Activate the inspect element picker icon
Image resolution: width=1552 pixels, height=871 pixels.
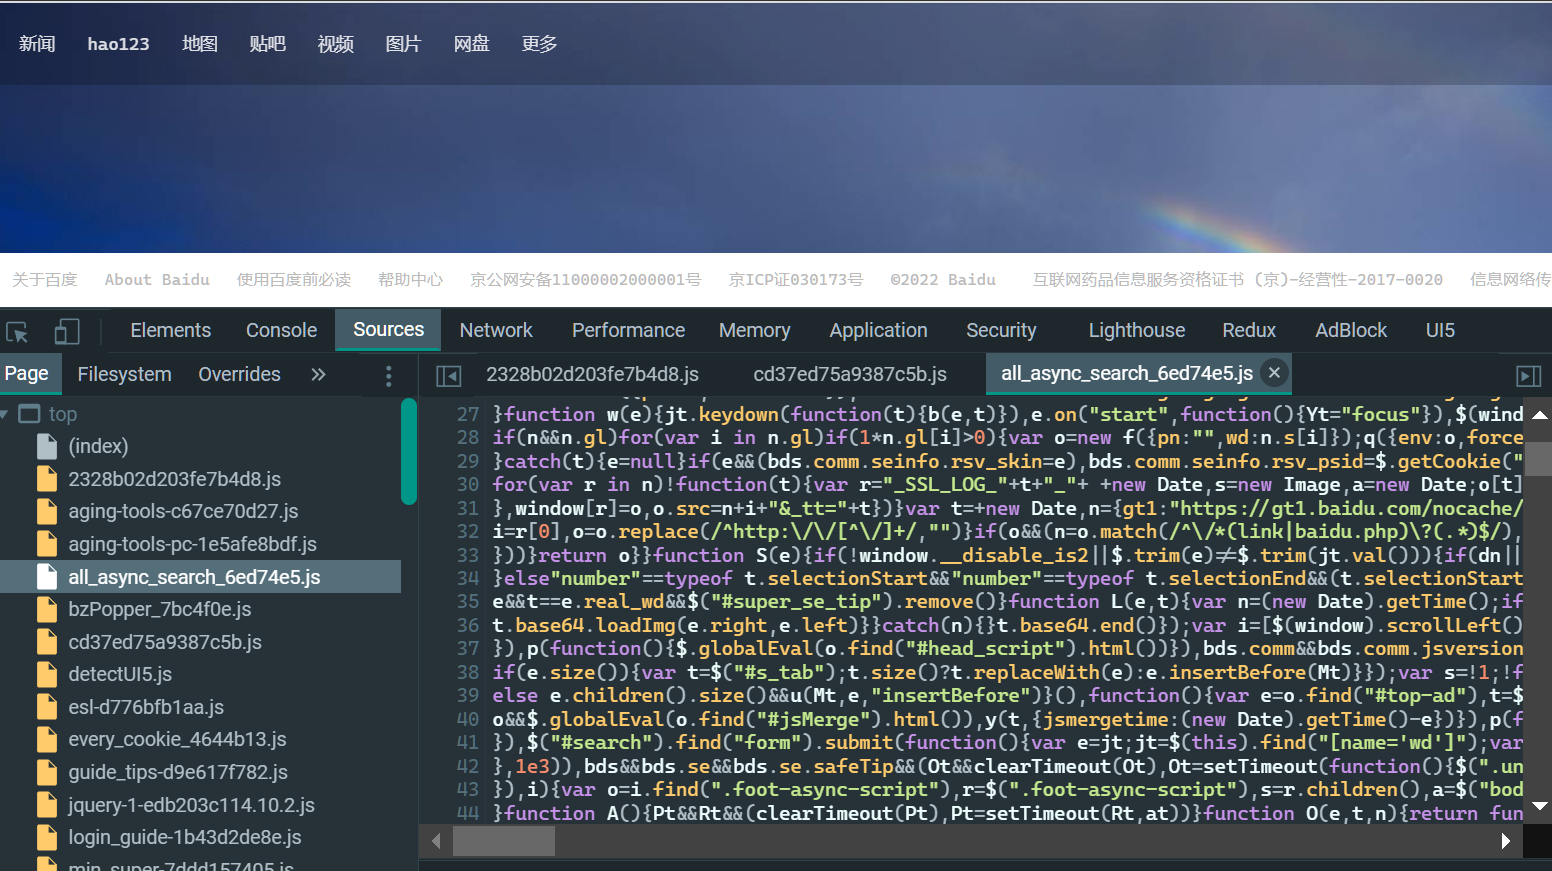17,331
